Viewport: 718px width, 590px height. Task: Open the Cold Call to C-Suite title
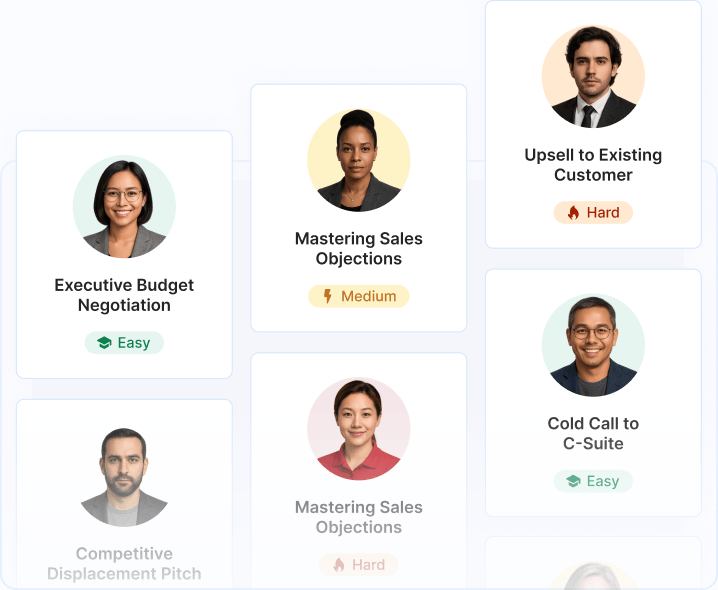593,433
